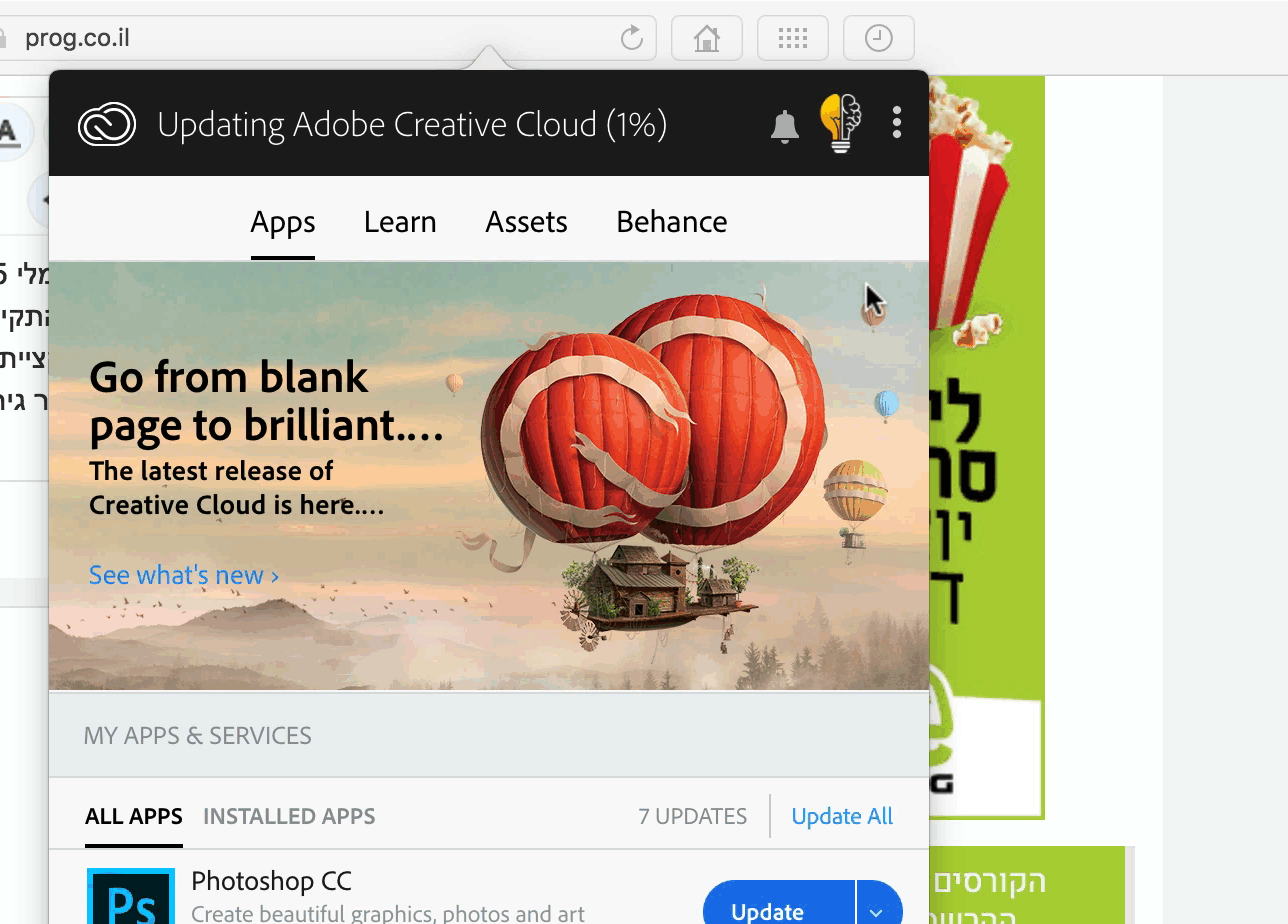Select the ALL APPS filter
Image resolution: width=1288 pixels, height=924 pixels.
pos(134,817)
